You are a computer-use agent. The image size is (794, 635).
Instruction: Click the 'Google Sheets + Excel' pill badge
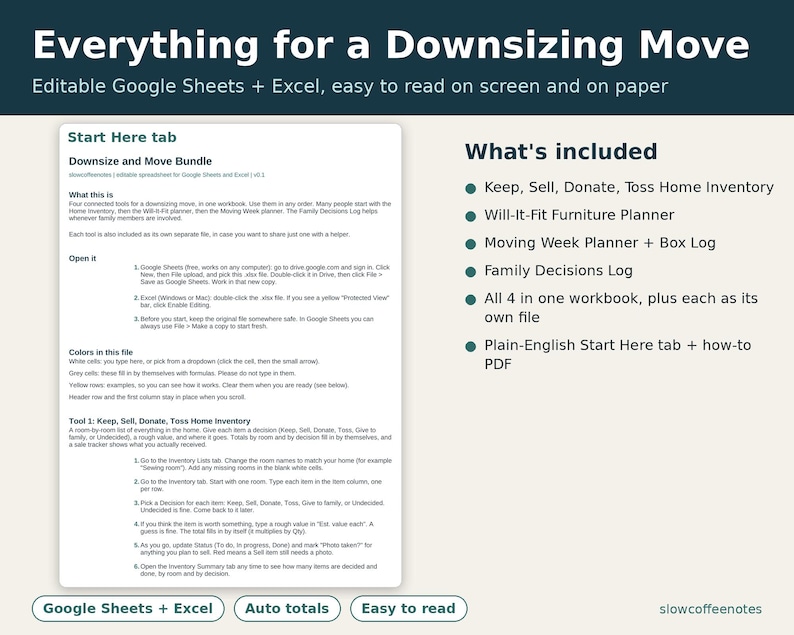[x=128, y=608]
